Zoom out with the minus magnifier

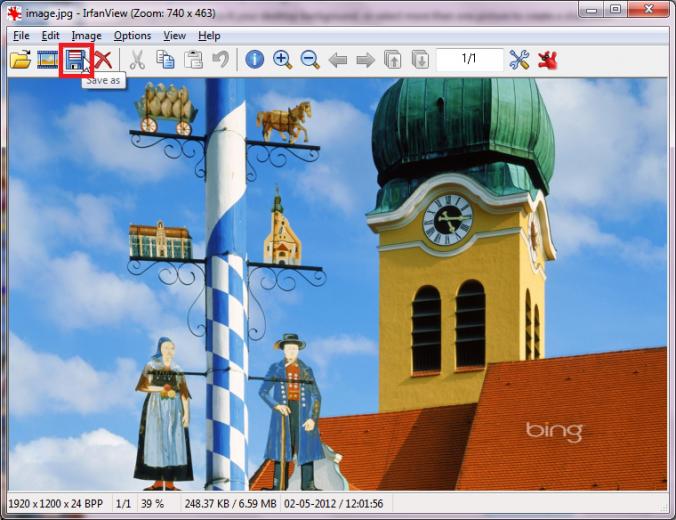pos(310,60)
